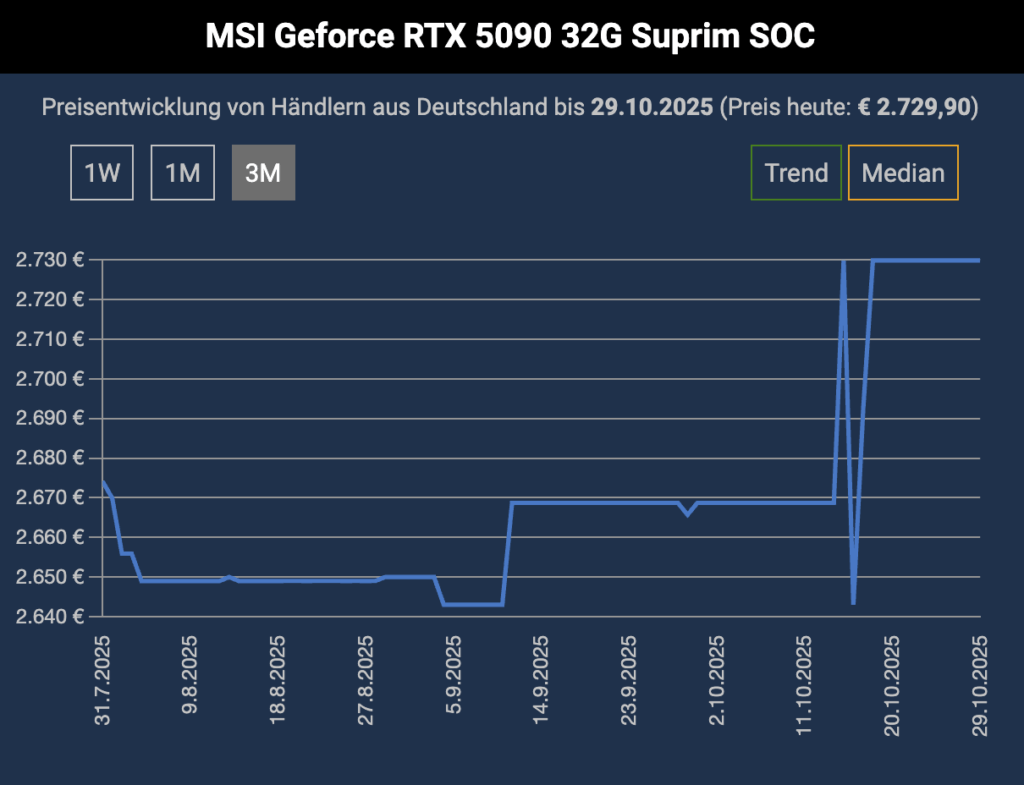1024x785 pixels.
Task: Click the bold 29.10.2025 date in subtitle
Action: click(652, 107)
